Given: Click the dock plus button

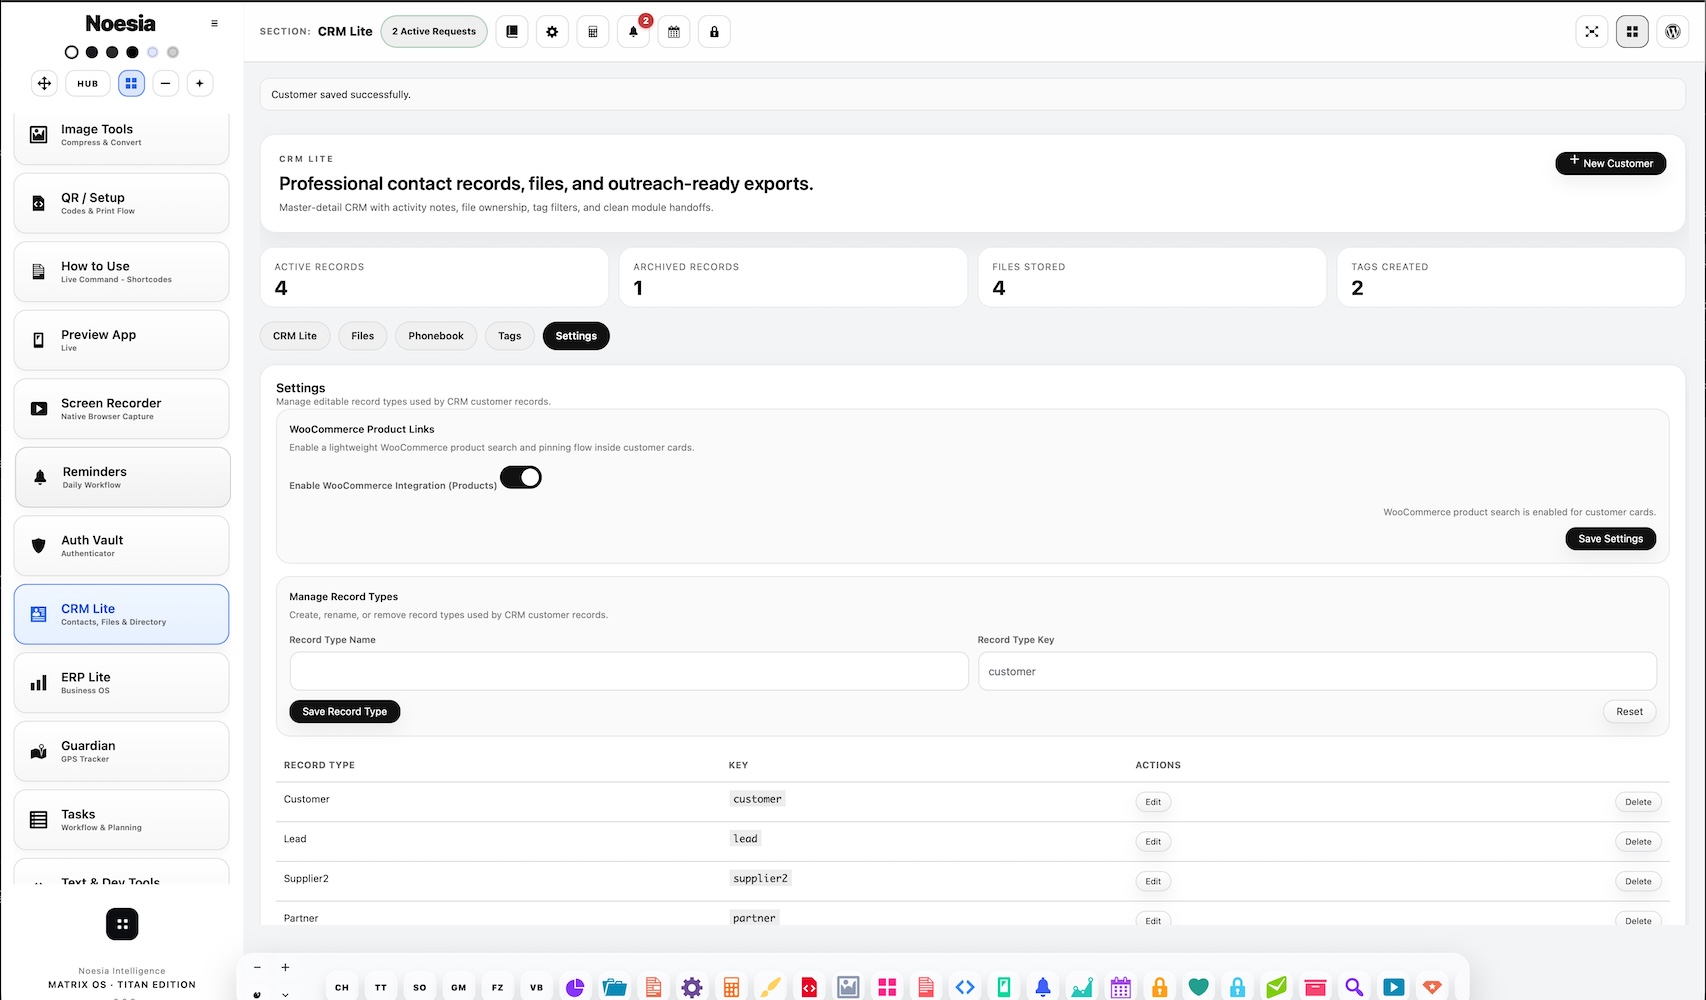Looking at the screenshot, I should 285,967.
